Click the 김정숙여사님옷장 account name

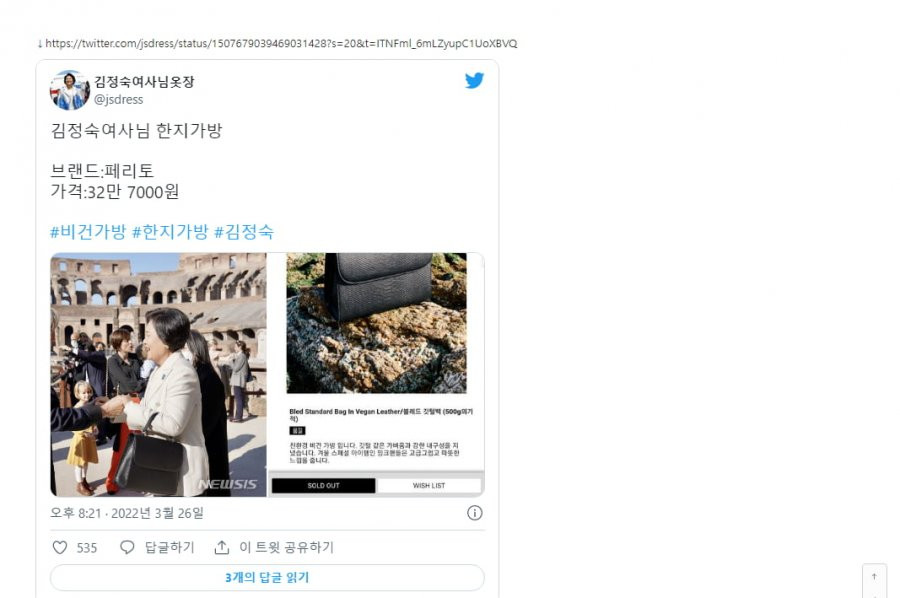coord(144,81)
